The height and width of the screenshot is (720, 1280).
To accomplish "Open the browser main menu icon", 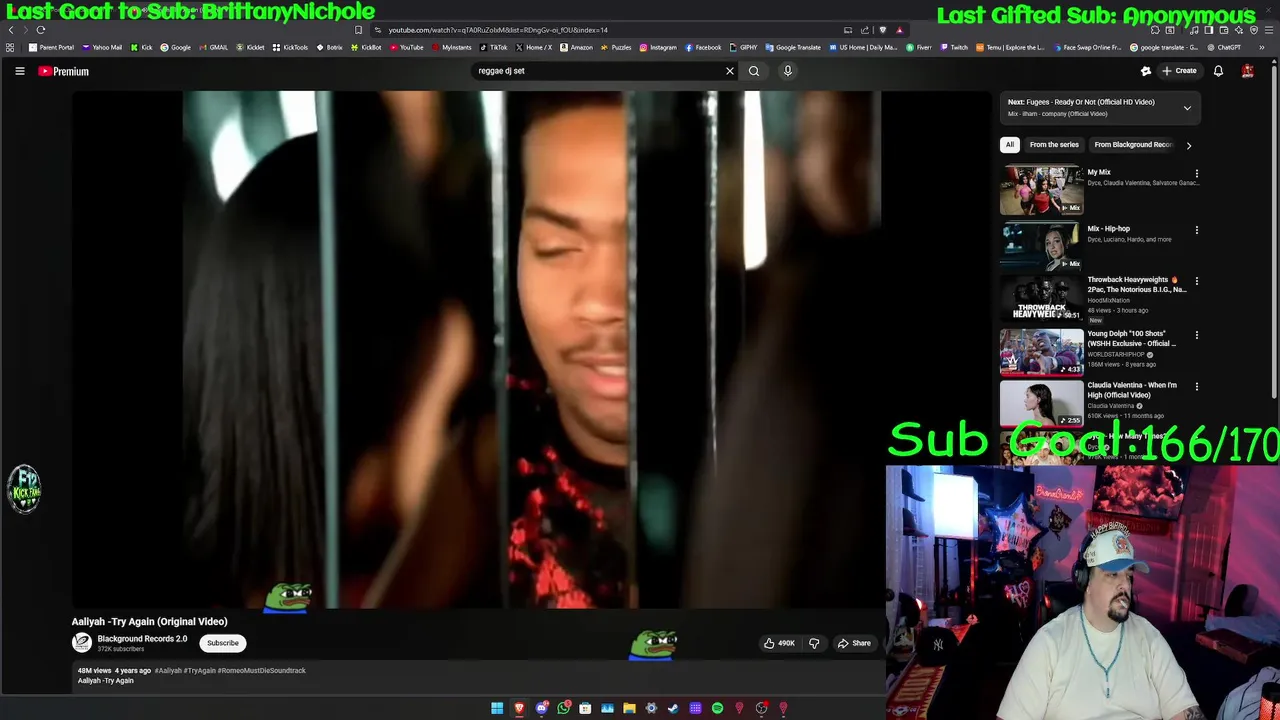I will tap(1268, 30).
